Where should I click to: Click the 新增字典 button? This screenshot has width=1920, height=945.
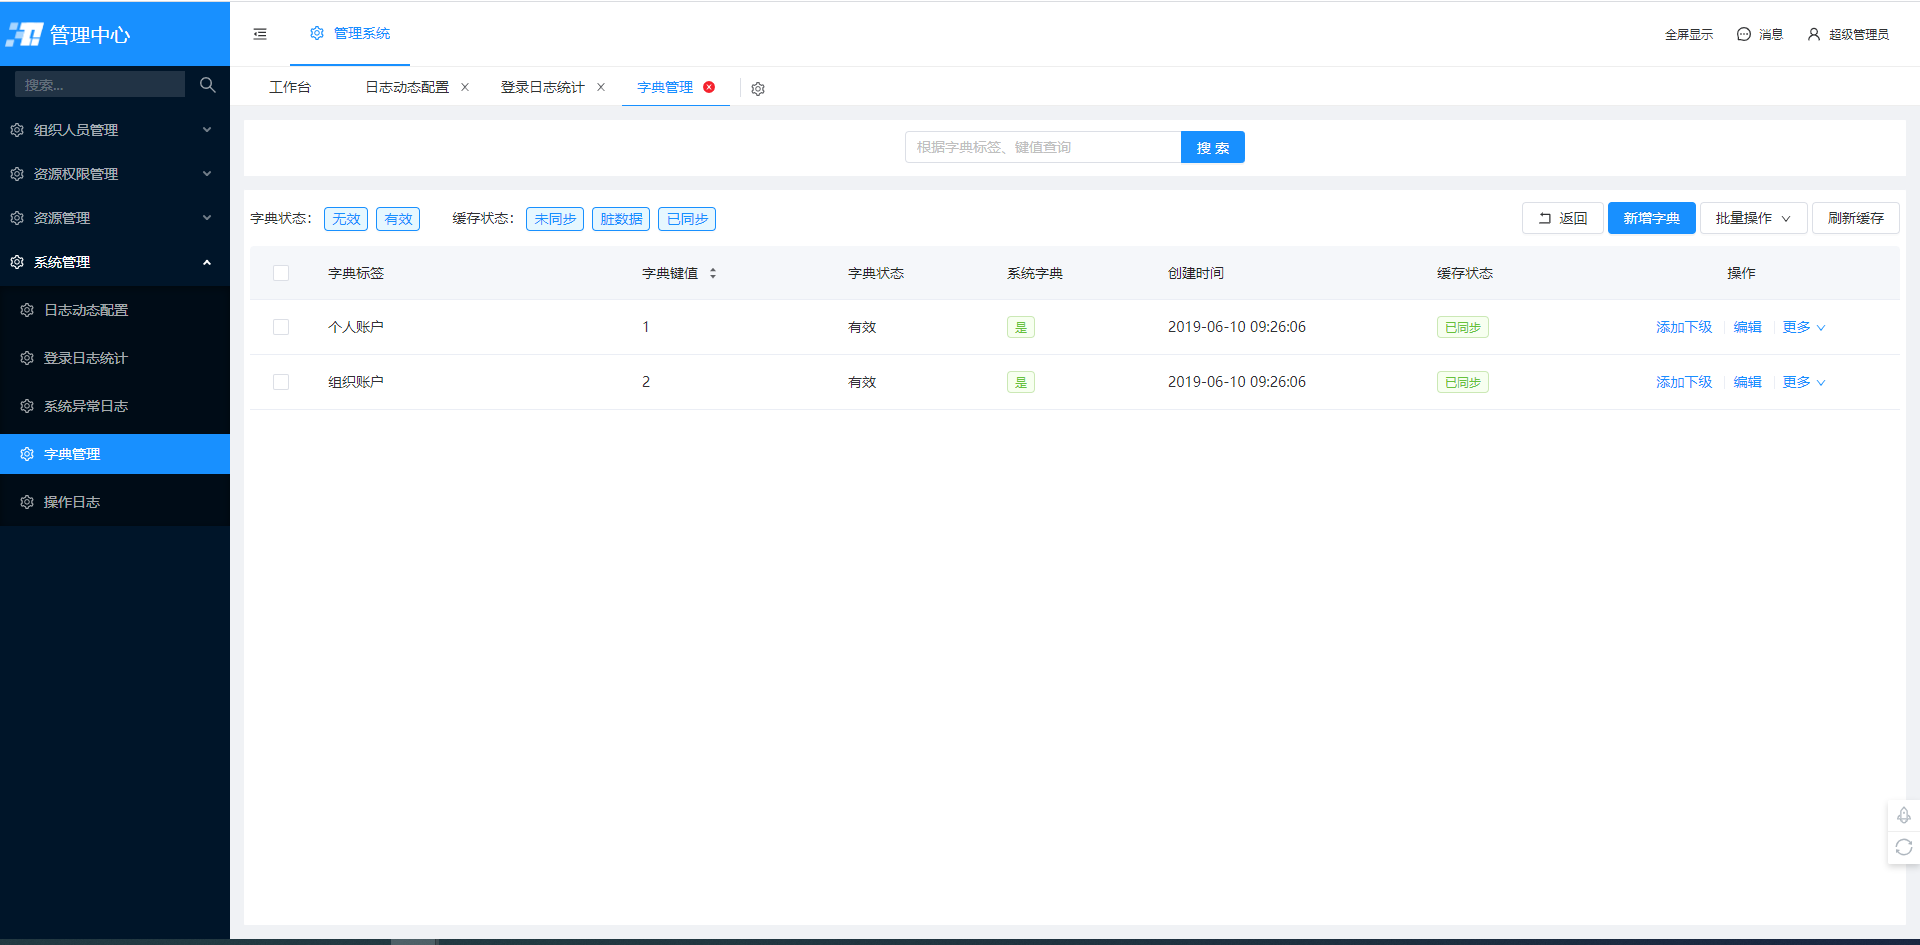(1652, 218)
